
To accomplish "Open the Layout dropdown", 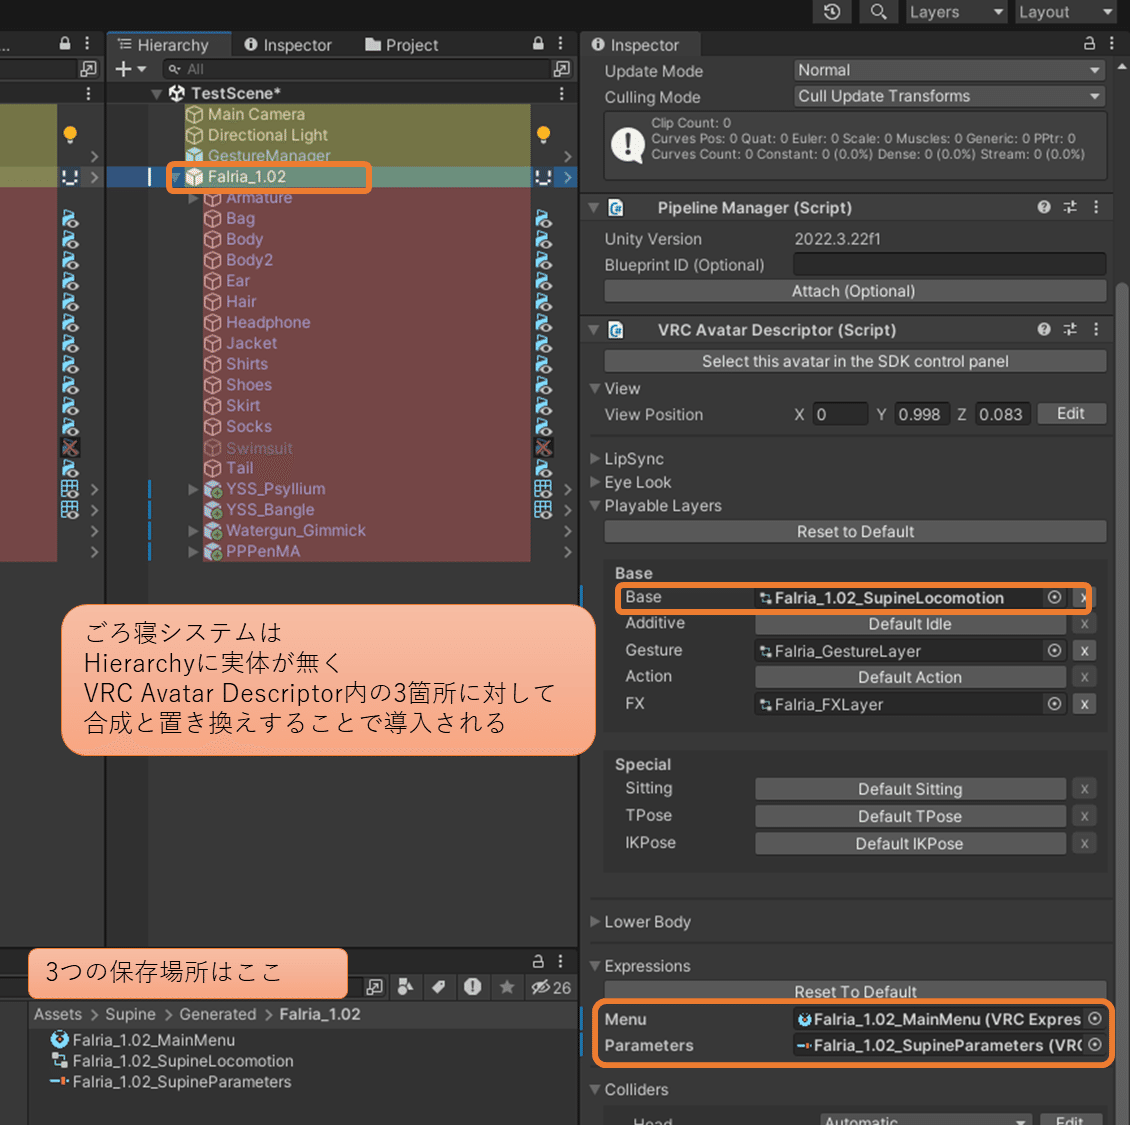I will pyautogui.click(x=1067, y=12).
